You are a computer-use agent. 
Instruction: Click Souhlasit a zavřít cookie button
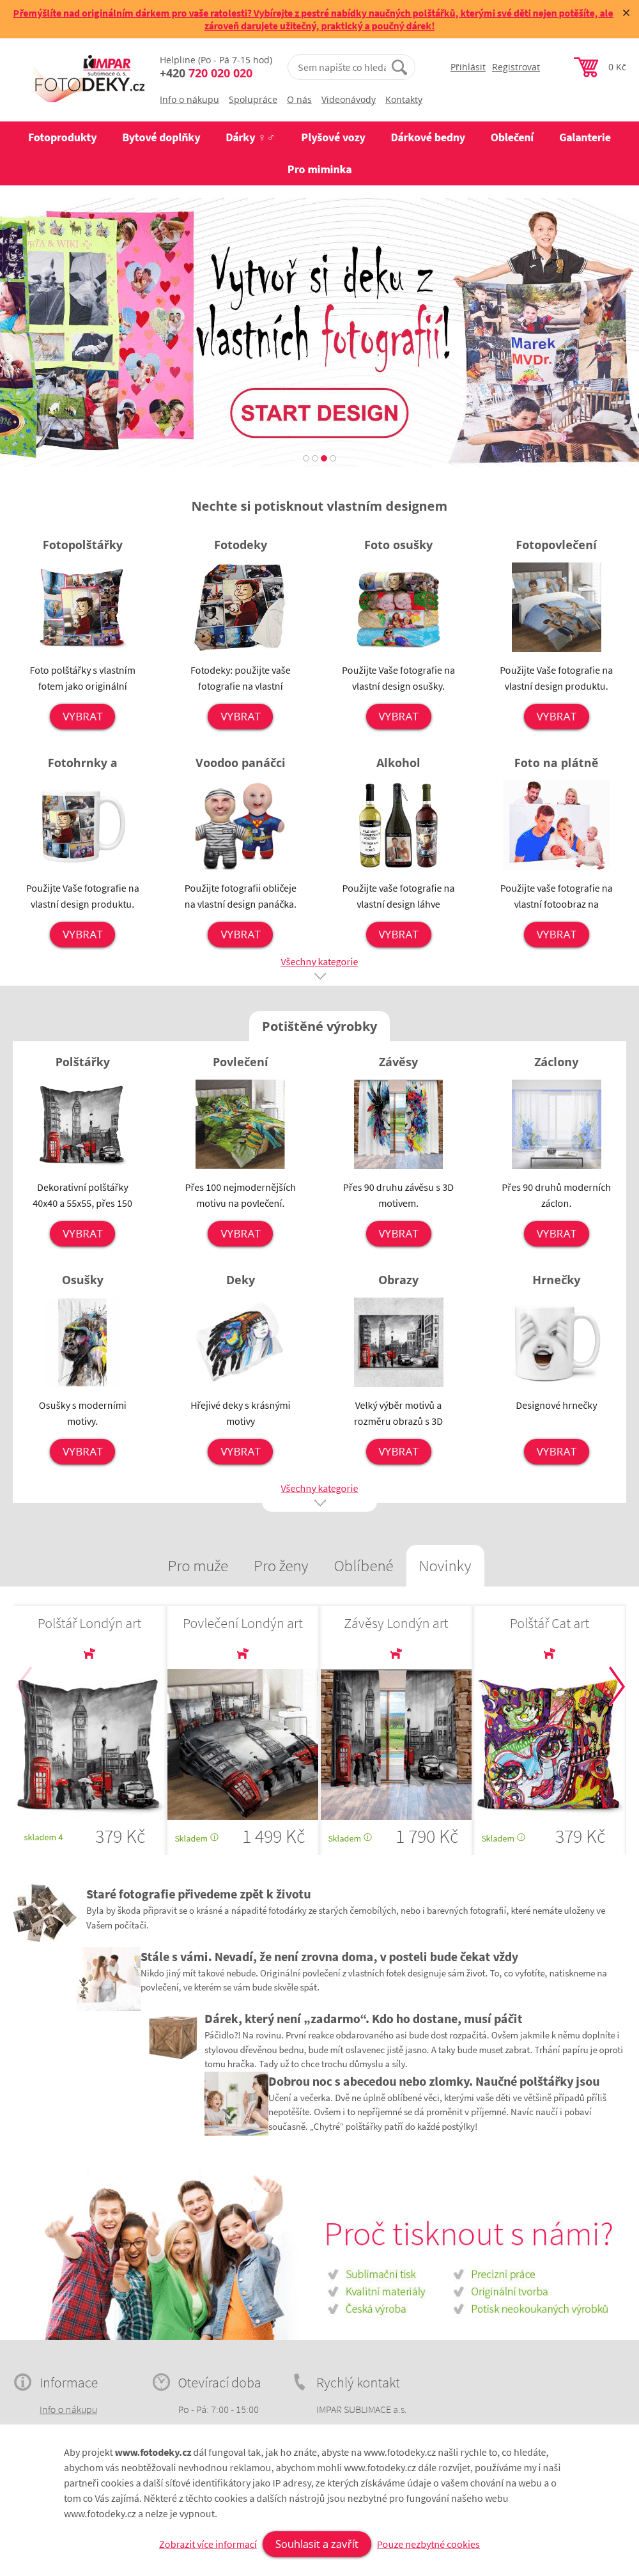click(316, 2544)
